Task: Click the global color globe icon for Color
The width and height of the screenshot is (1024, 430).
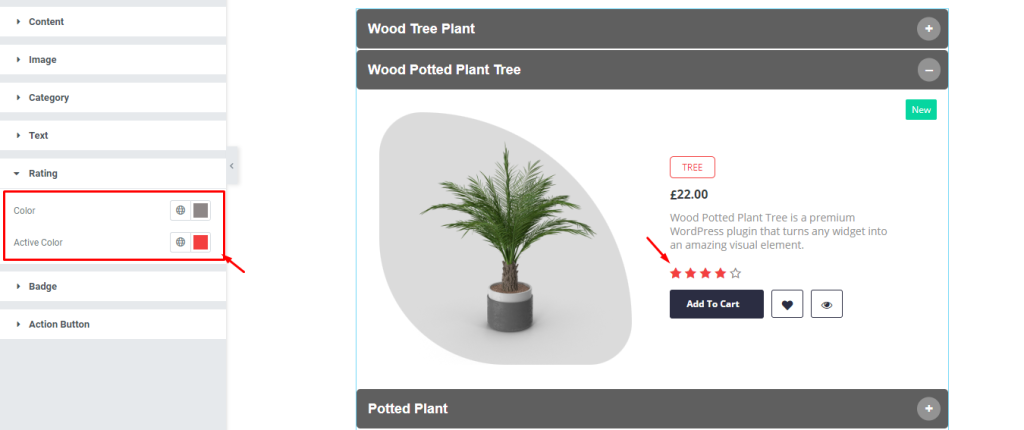Action: coord(180,210)
